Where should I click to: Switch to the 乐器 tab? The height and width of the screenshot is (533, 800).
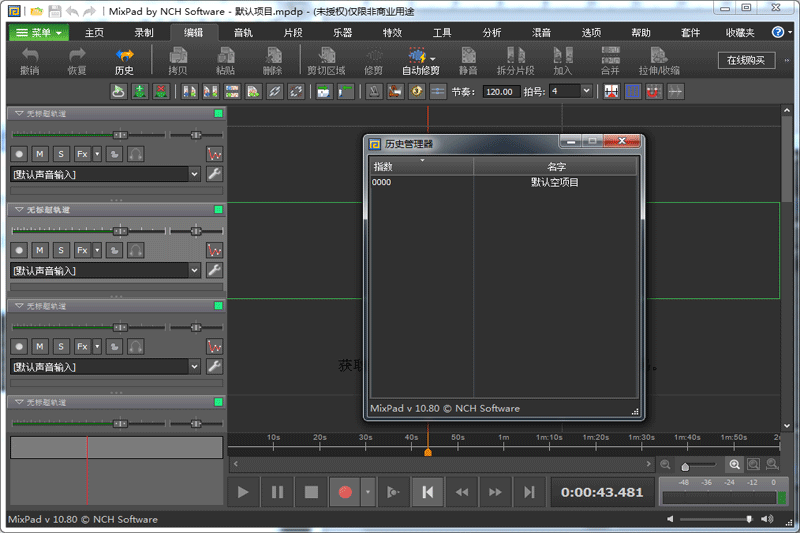pos(342,33)
